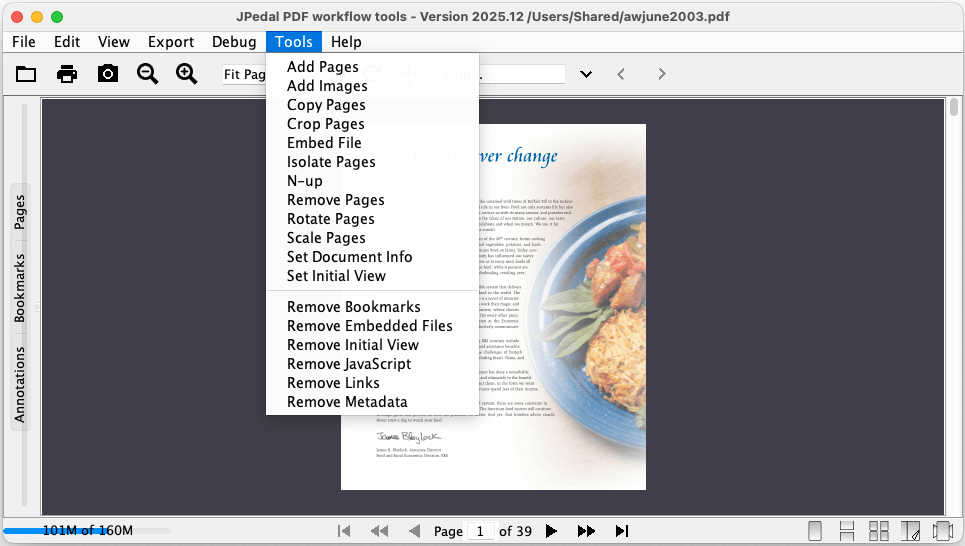Click the memory usage progress bar
The height and width of the screenshot is (546, 965).
(87, 531)
